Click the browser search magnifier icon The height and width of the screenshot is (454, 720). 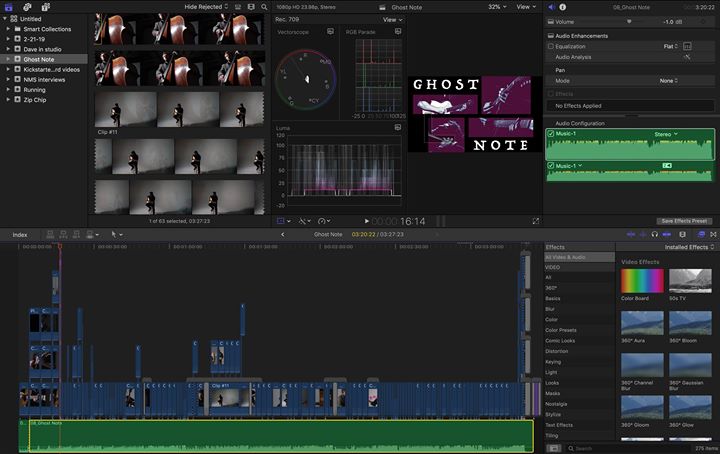(264, 6)
